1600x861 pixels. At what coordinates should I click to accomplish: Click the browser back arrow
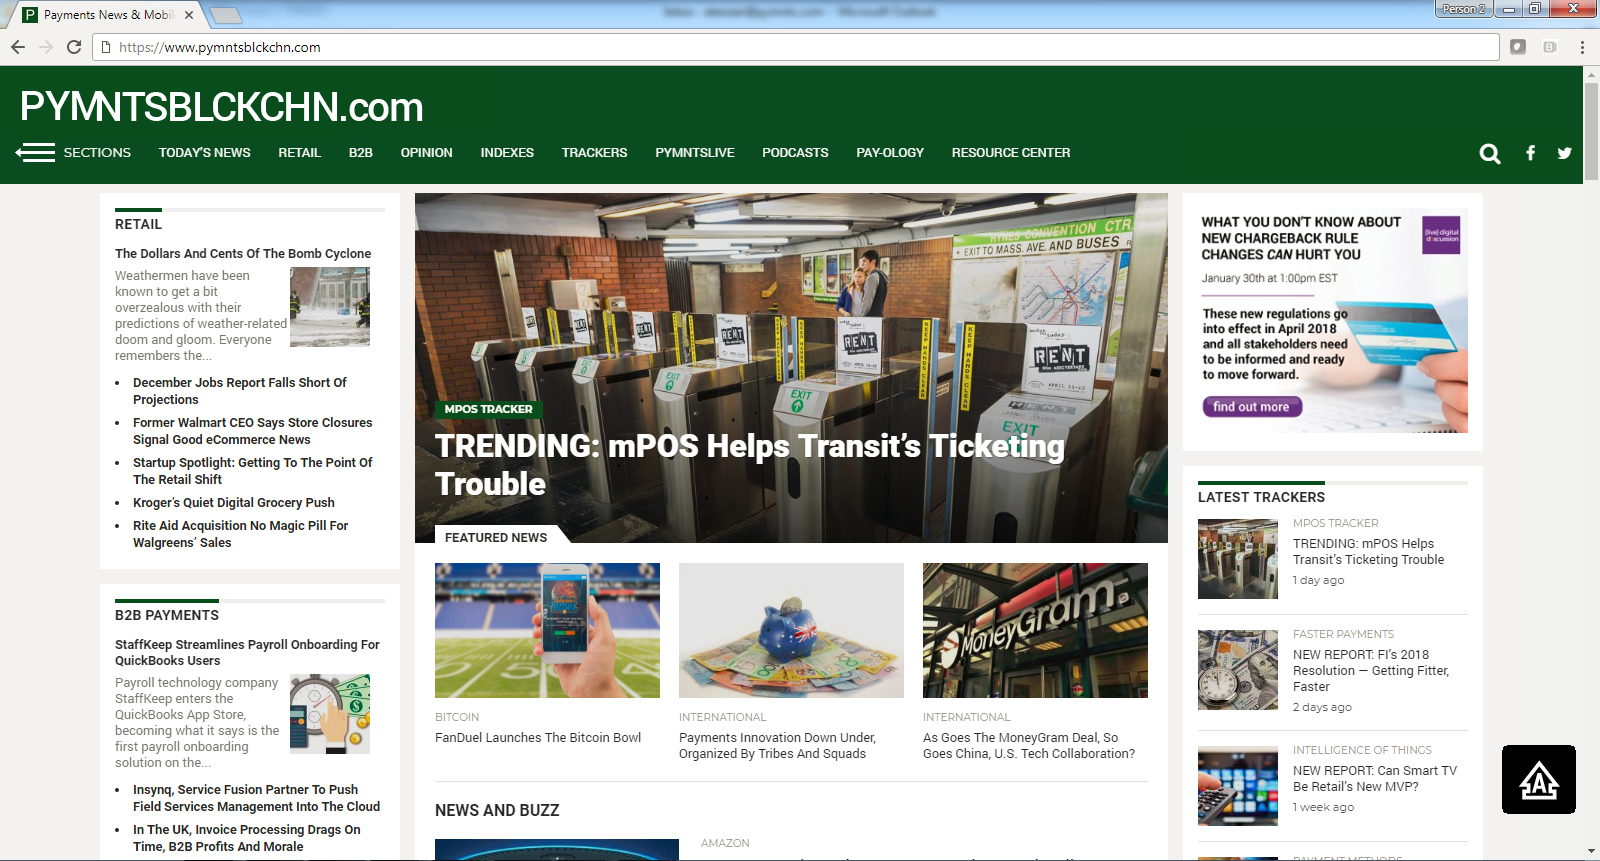click(x=18, y=47)
